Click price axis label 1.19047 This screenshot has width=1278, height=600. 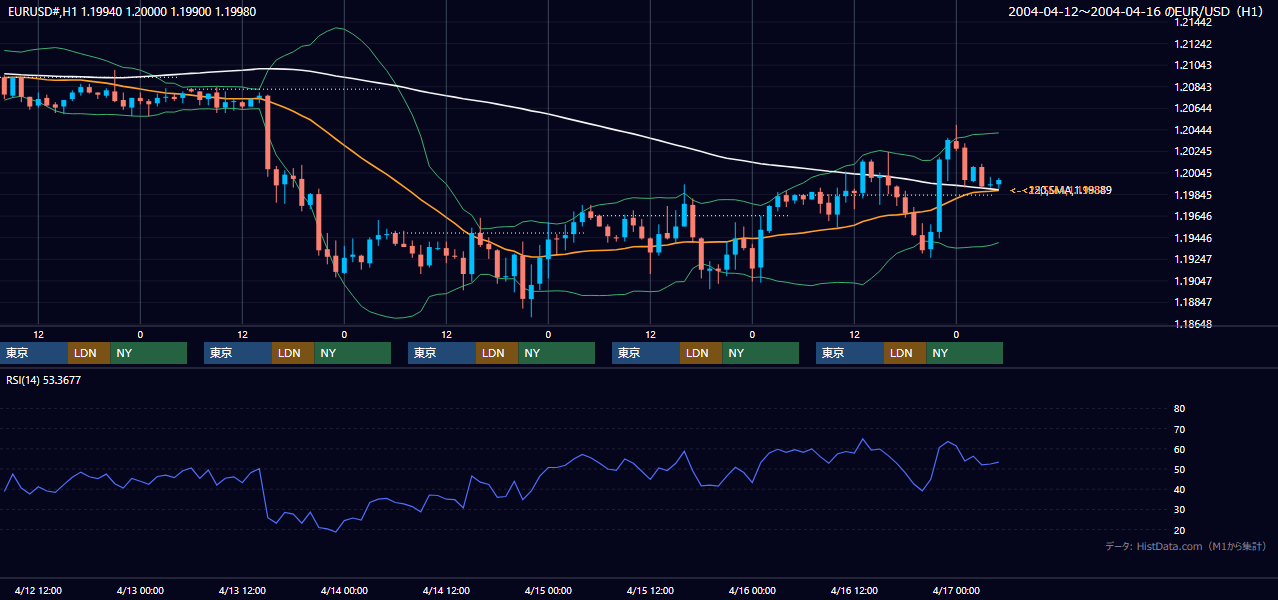[x=1194, y=281]
